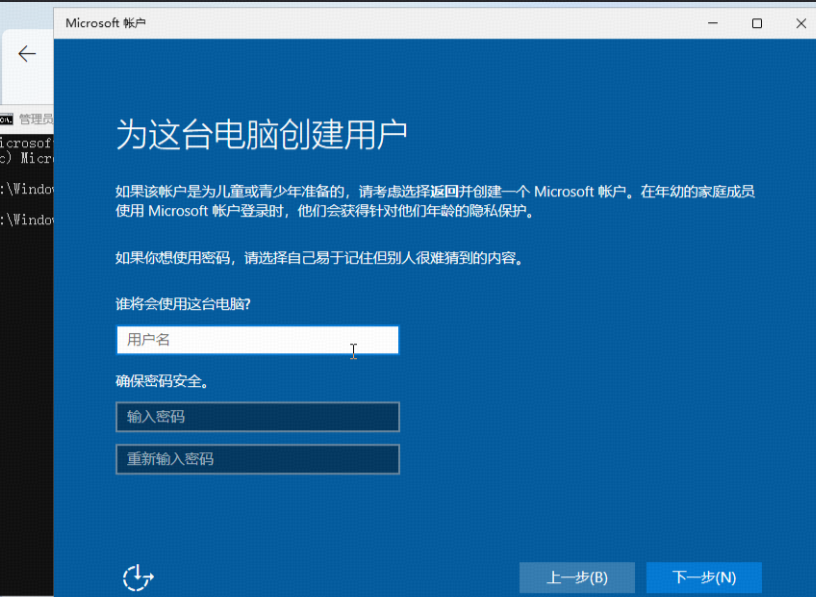Click the password hint sentence 如果你想使用密码

click(x=319, y=258)
